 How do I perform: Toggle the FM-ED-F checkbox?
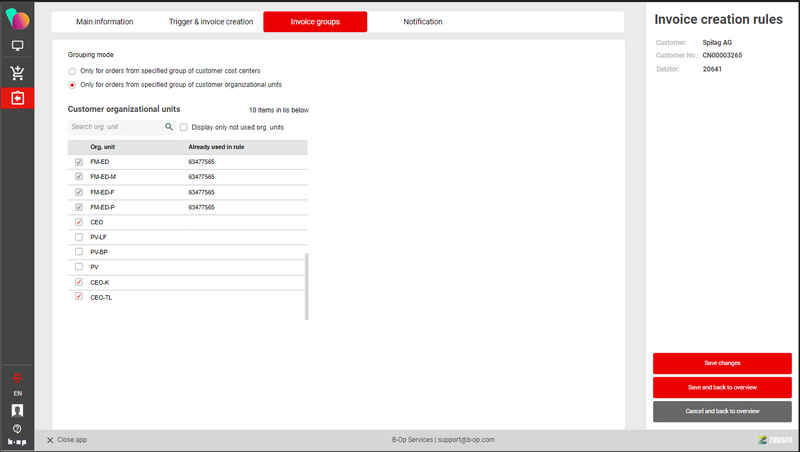click(79, 192)
